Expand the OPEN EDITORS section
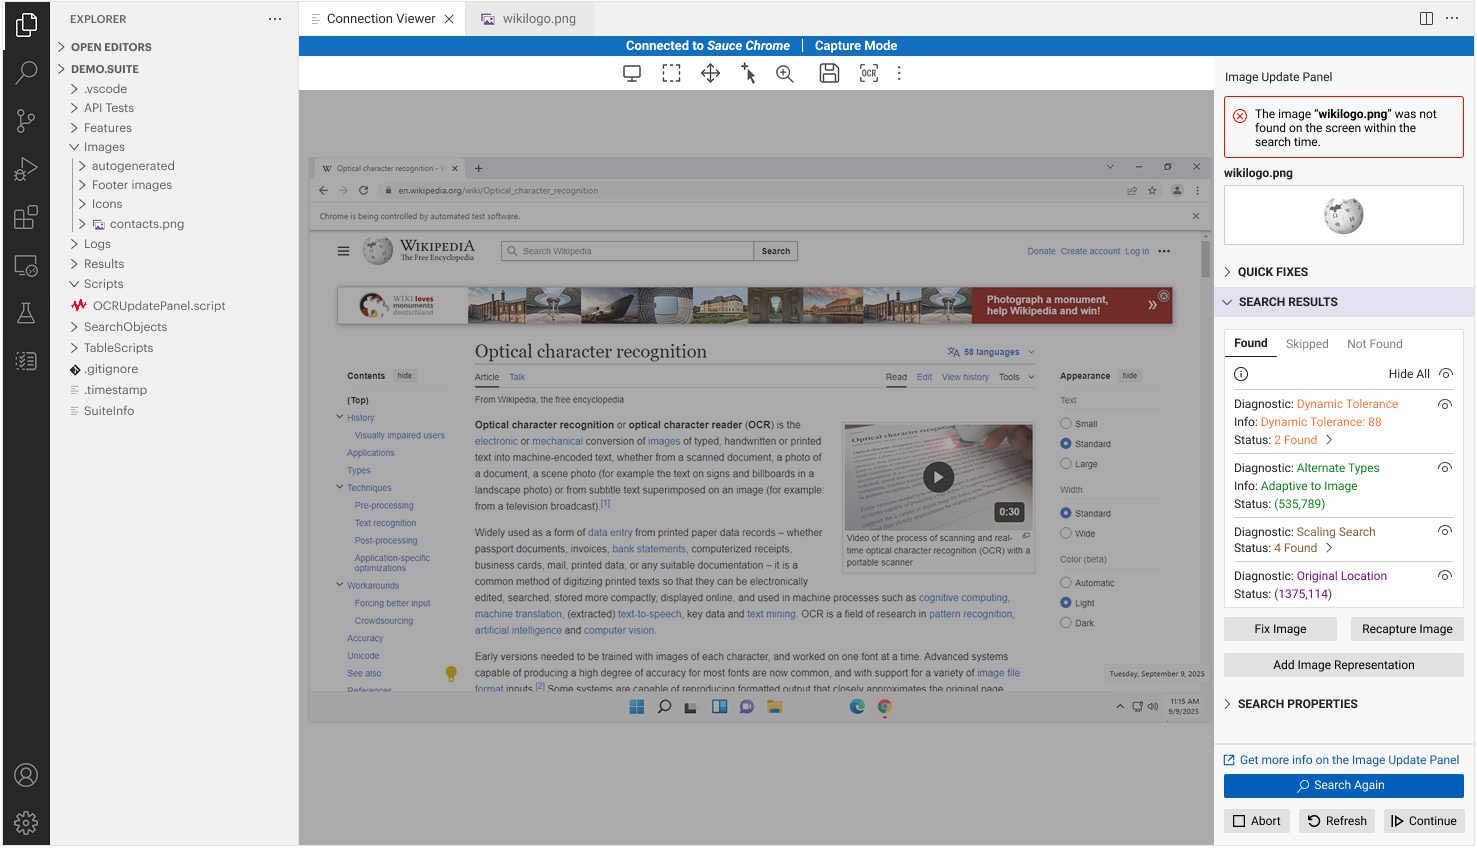 click(111, 47)
